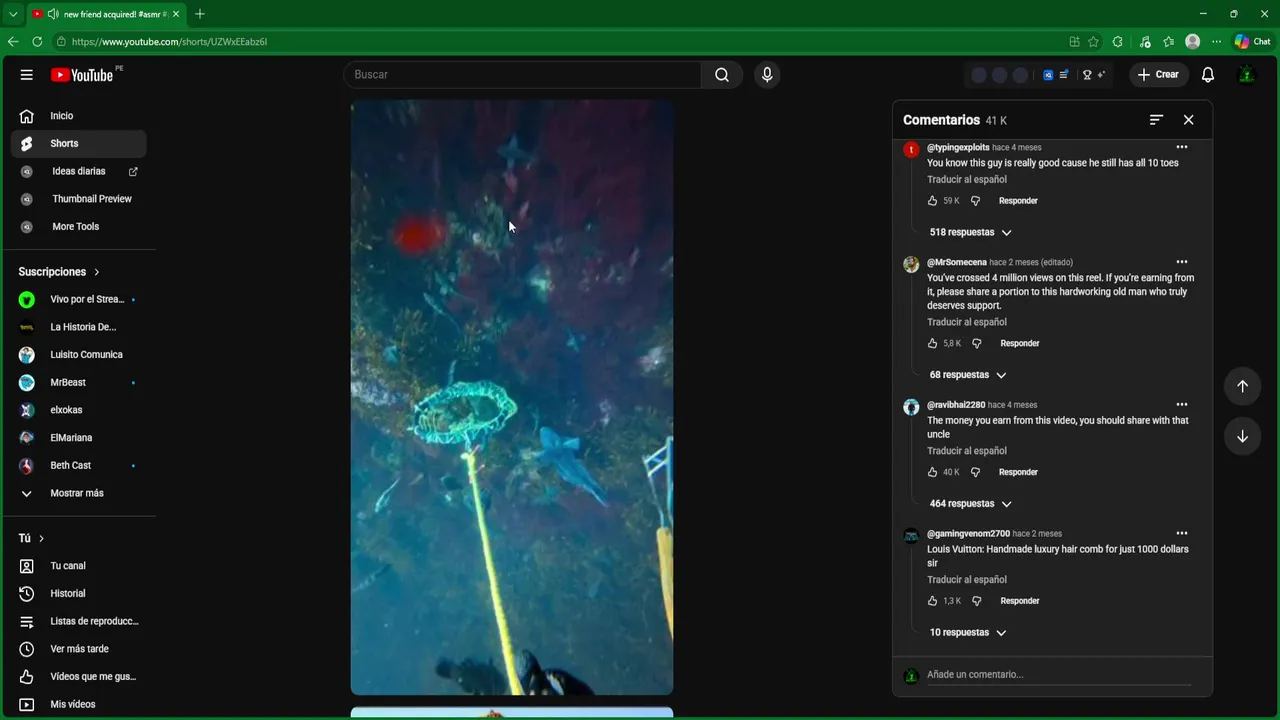Image resolution: width=1280 pixels, height=720 pixels.
Task: Click the trophy extension icon
Action: coord(1087,75)
